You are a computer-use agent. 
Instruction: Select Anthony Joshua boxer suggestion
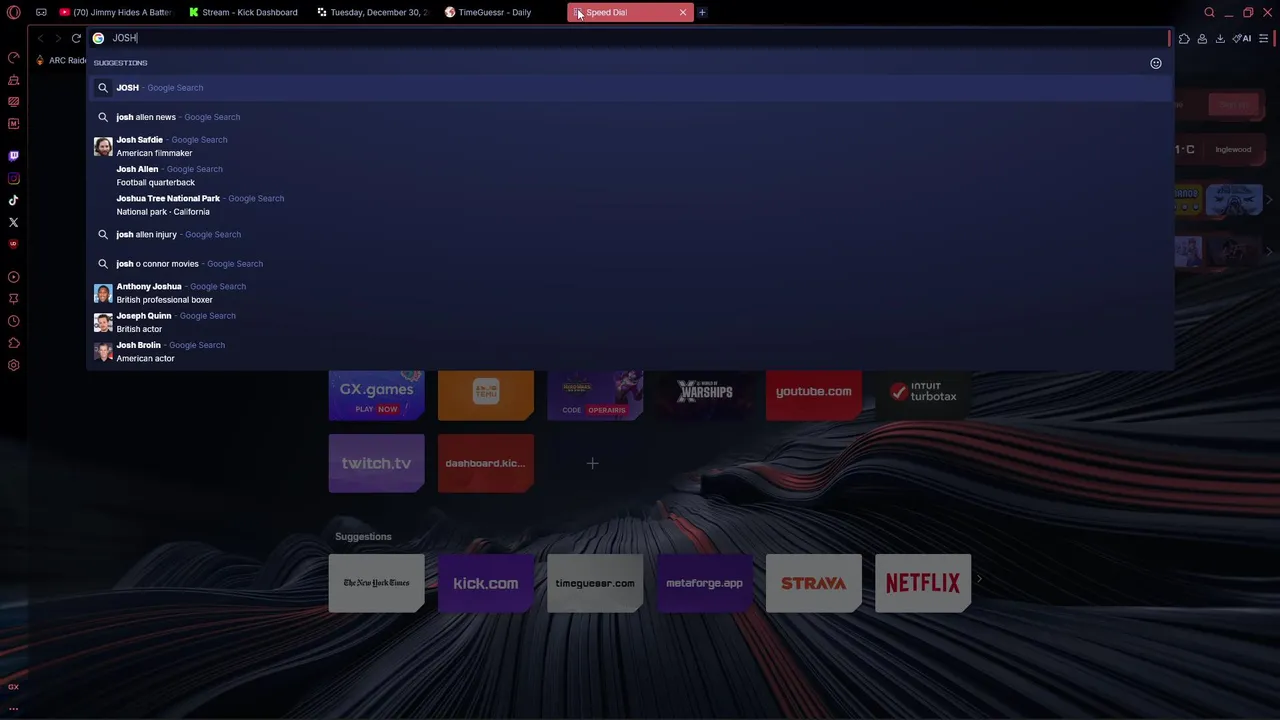point(630,293)
